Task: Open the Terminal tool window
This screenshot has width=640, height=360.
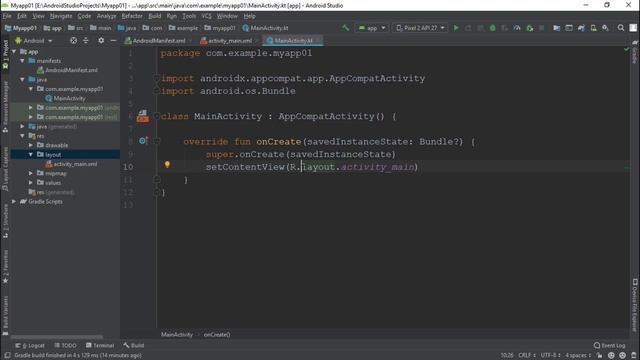Action: tap(100, 346)
